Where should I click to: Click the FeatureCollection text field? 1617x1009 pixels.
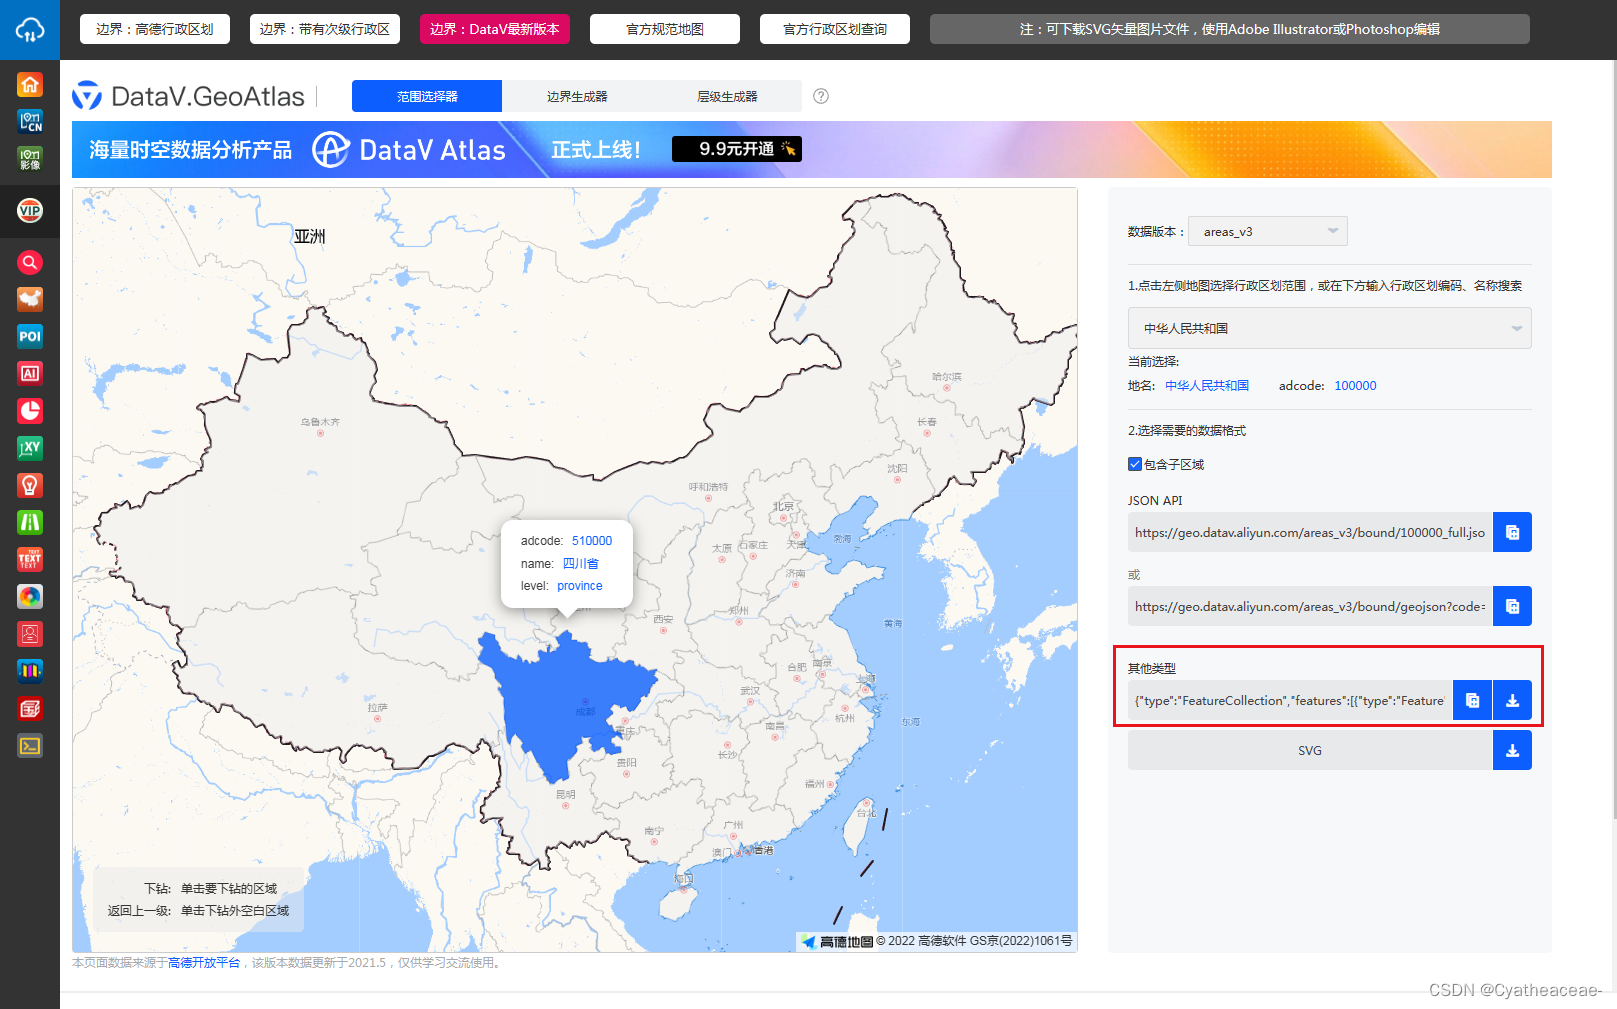pyautogui.click(x=1290, y=700)
